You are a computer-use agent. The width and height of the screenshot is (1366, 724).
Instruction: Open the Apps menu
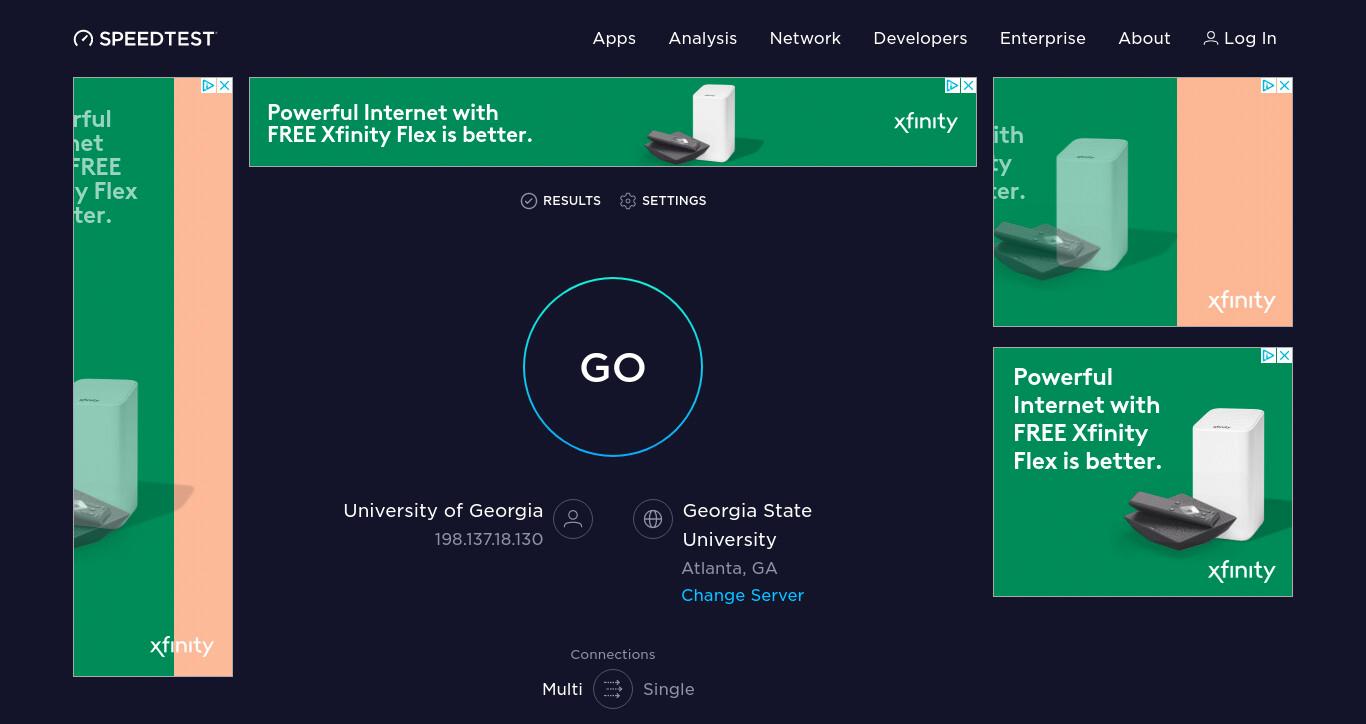tap(614, 38)
